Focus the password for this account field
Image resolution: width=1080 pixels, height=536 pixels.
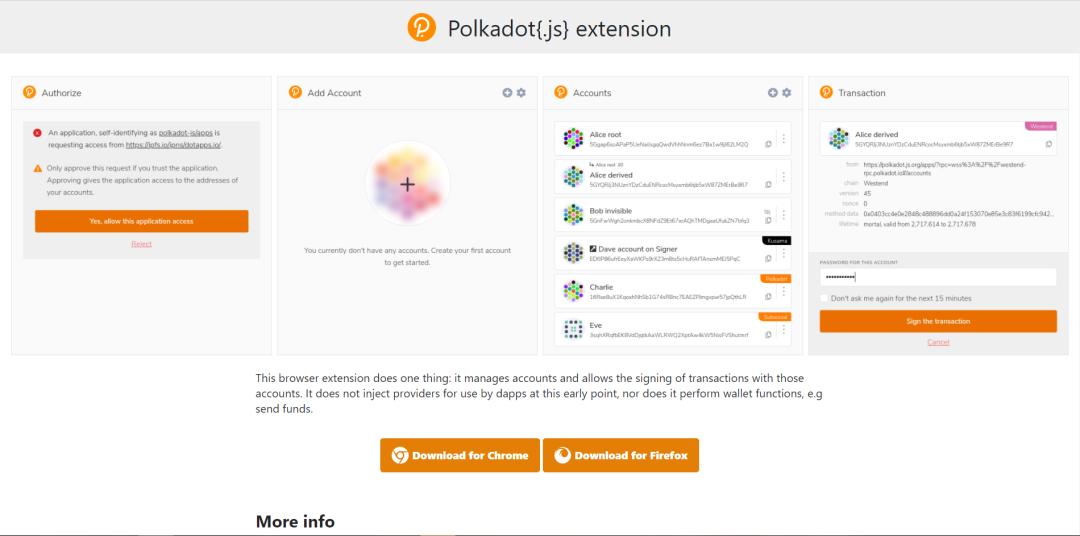click(937, 277)
